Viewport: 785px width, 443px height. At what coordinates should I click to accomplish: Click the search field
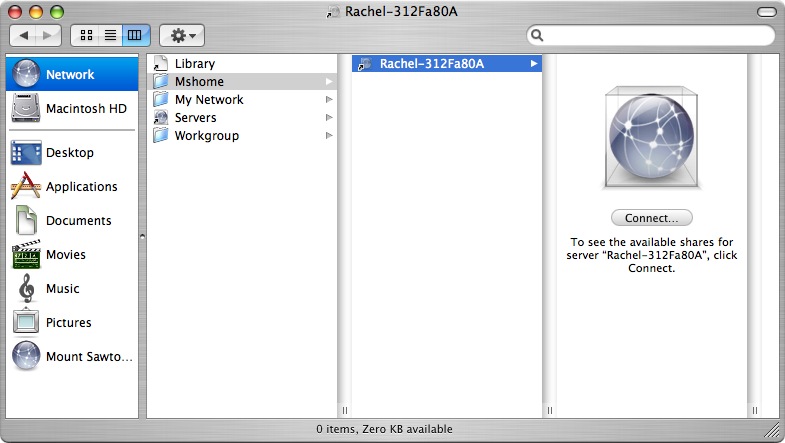(x=650, y=35)
